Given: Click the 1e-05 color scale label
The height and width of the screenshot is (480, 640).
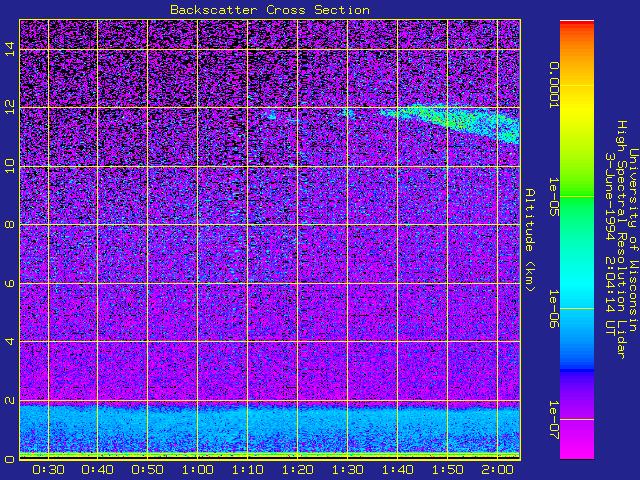Looking at the screenshot, I should [553, 197].
